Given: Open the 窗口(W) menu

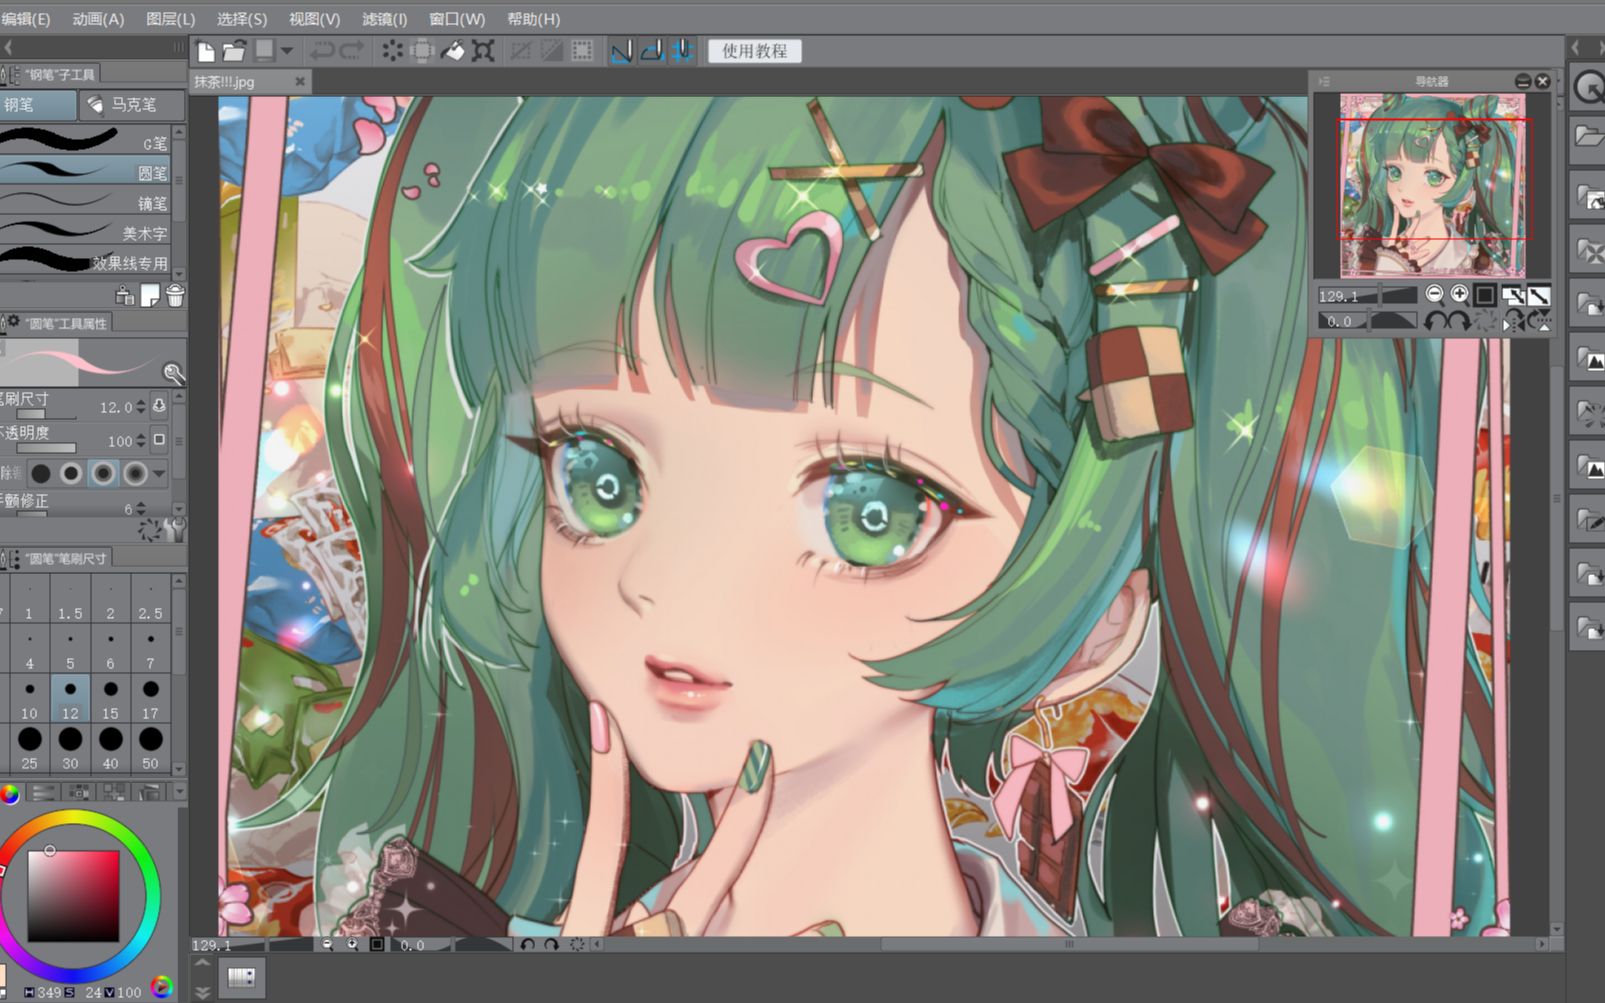Looking at the screenshot, I should coord(457,19).
